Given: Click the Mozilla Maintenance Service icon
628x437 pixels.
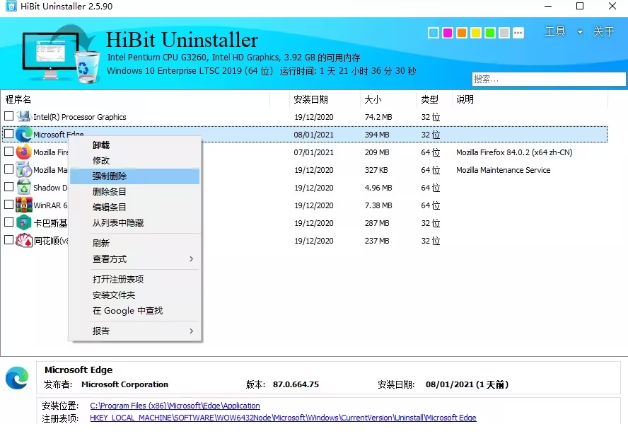Looking at the screenshot, I should click(x=24, y=170).
